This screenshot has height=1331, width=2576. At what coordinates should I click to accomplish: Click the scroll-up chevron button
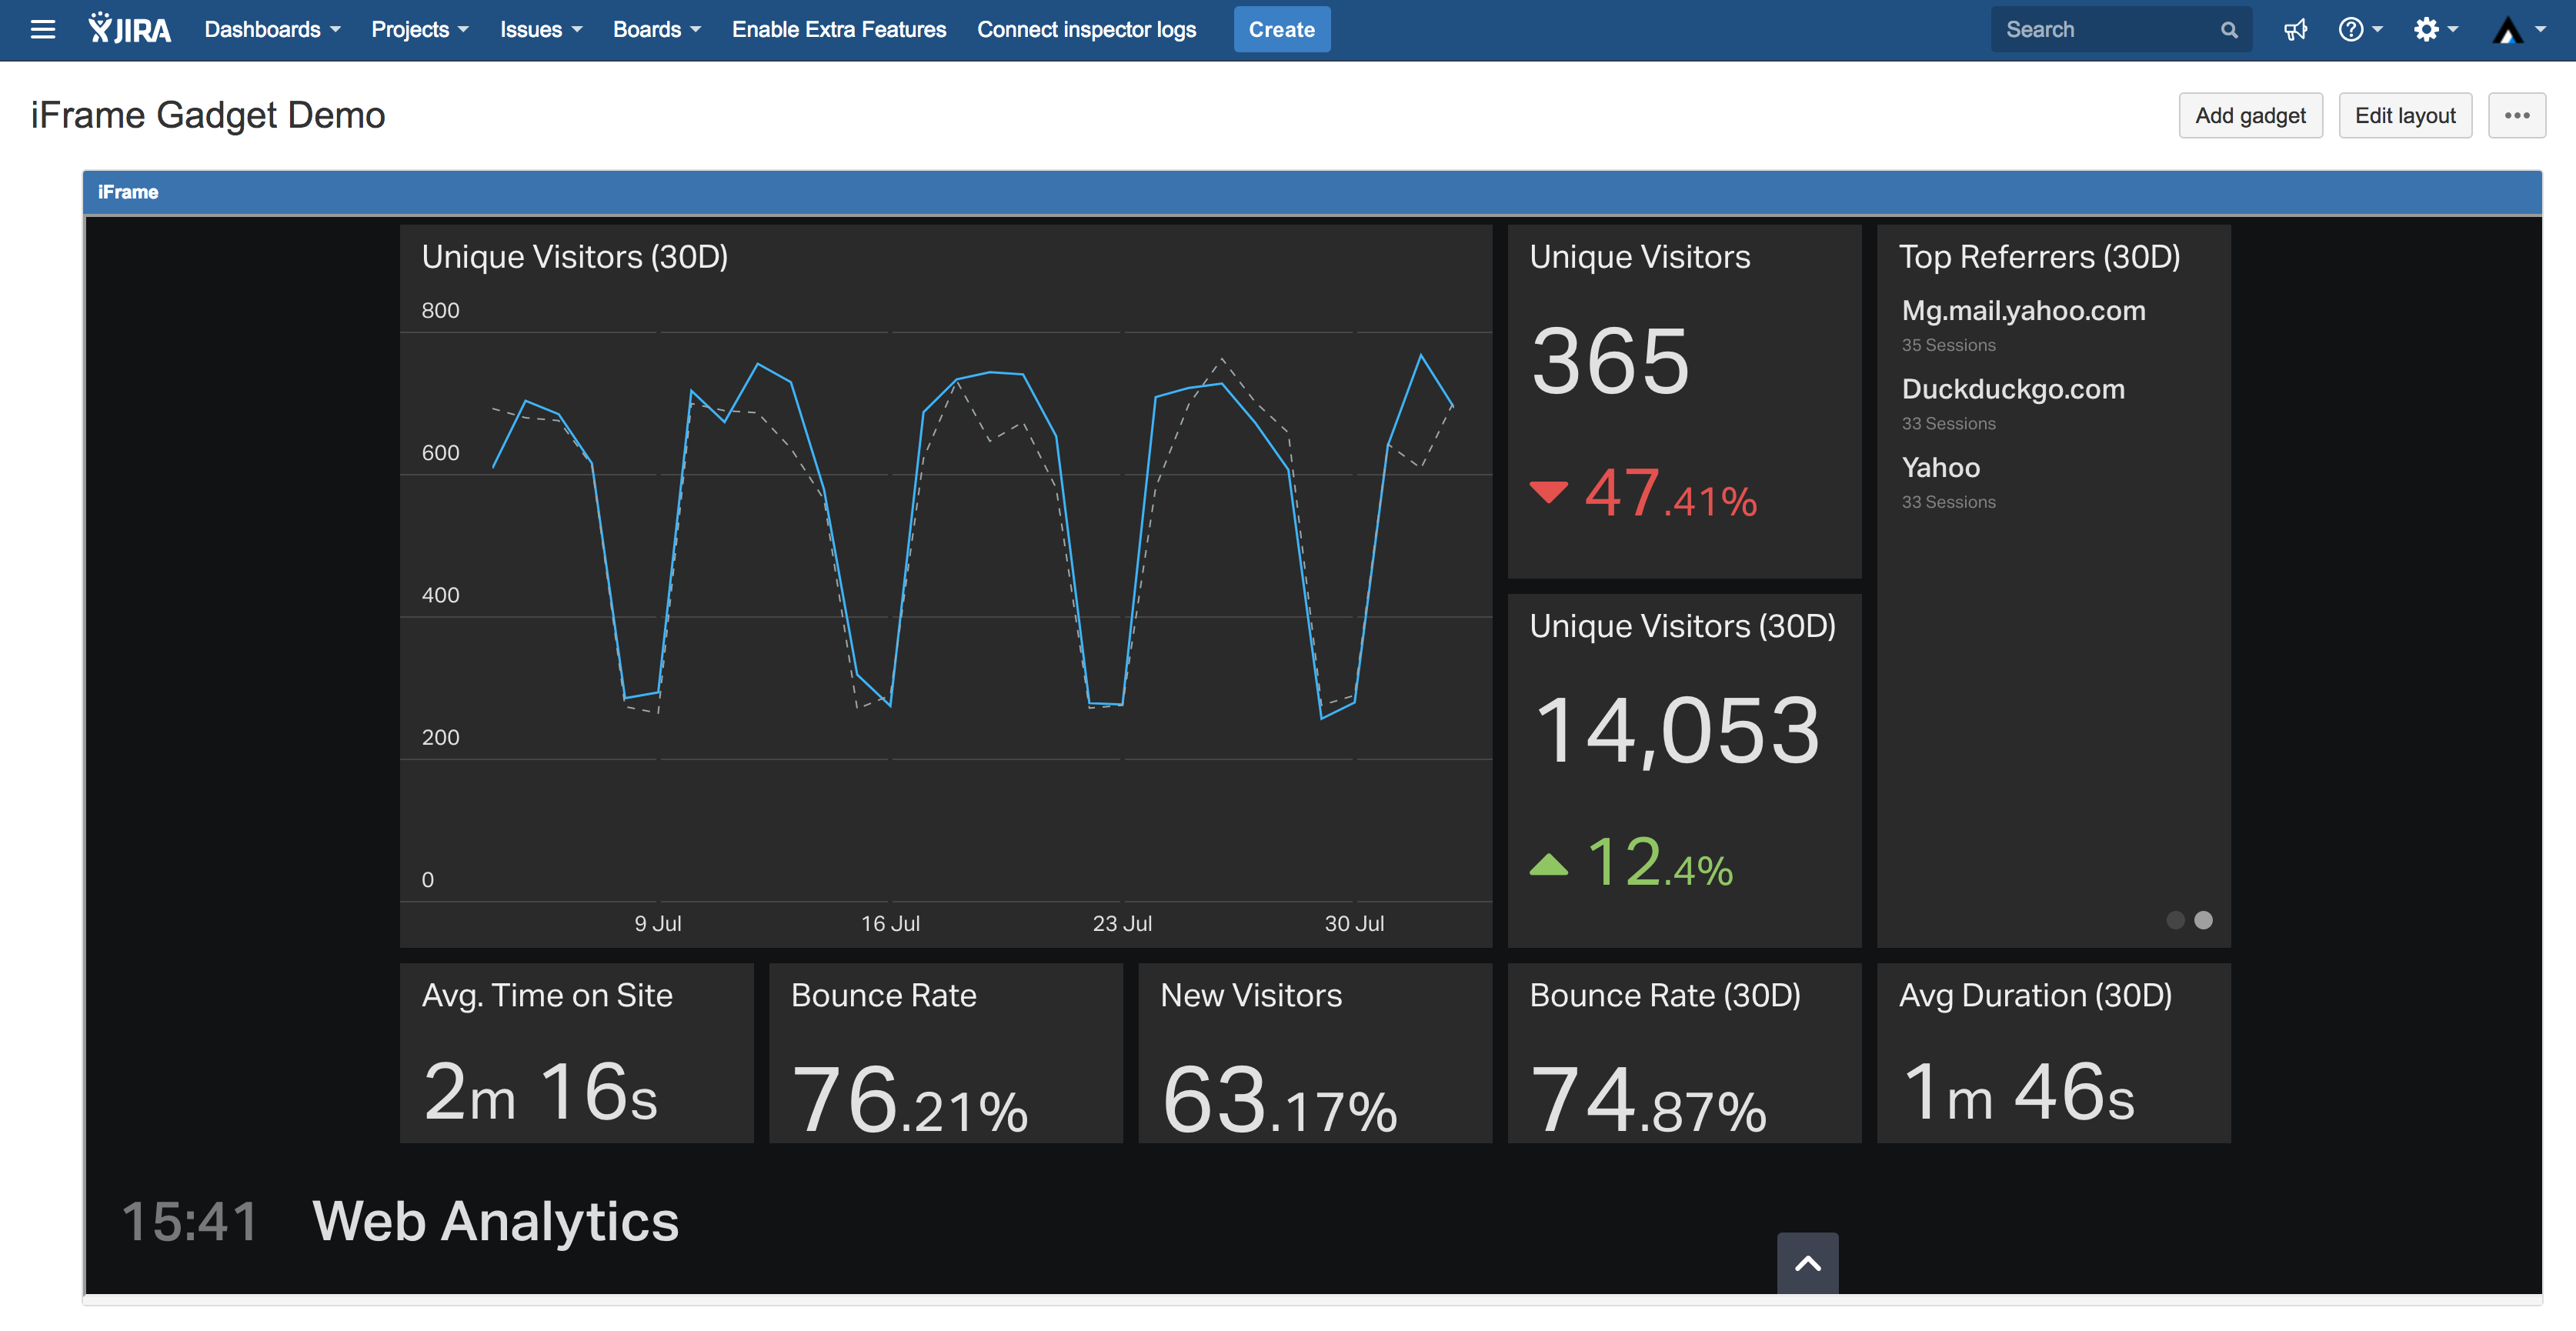click(1807, 1263)
